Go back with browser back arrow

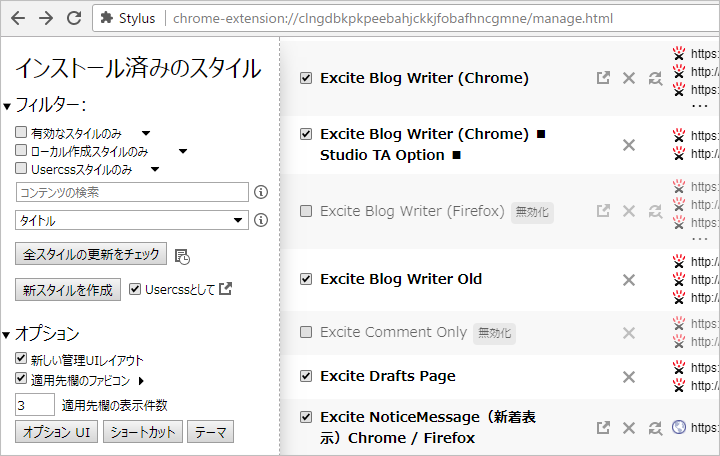[x=18, y=18]
